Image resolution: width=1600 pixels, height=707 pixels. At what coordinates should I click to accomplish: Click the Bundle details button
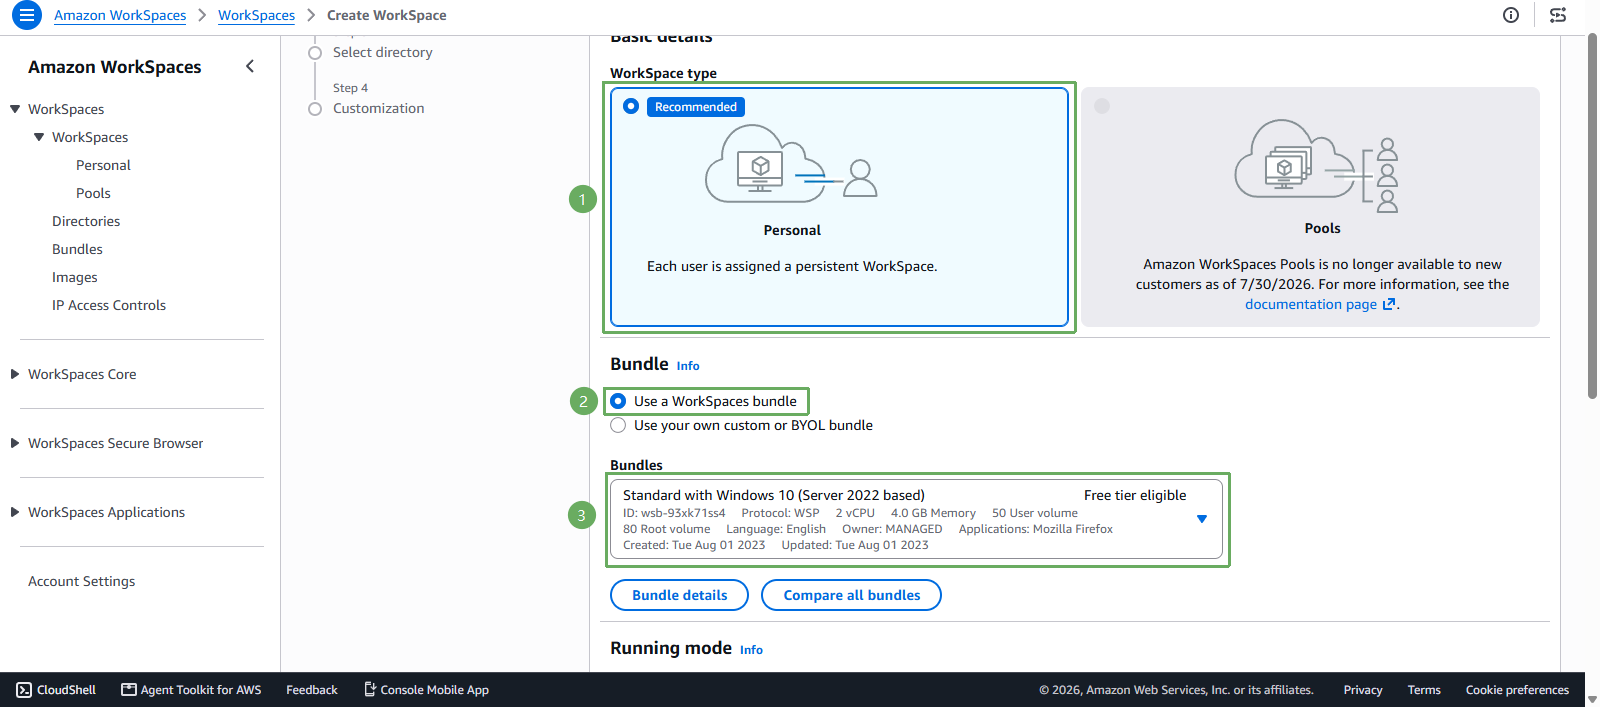(679, 595)
